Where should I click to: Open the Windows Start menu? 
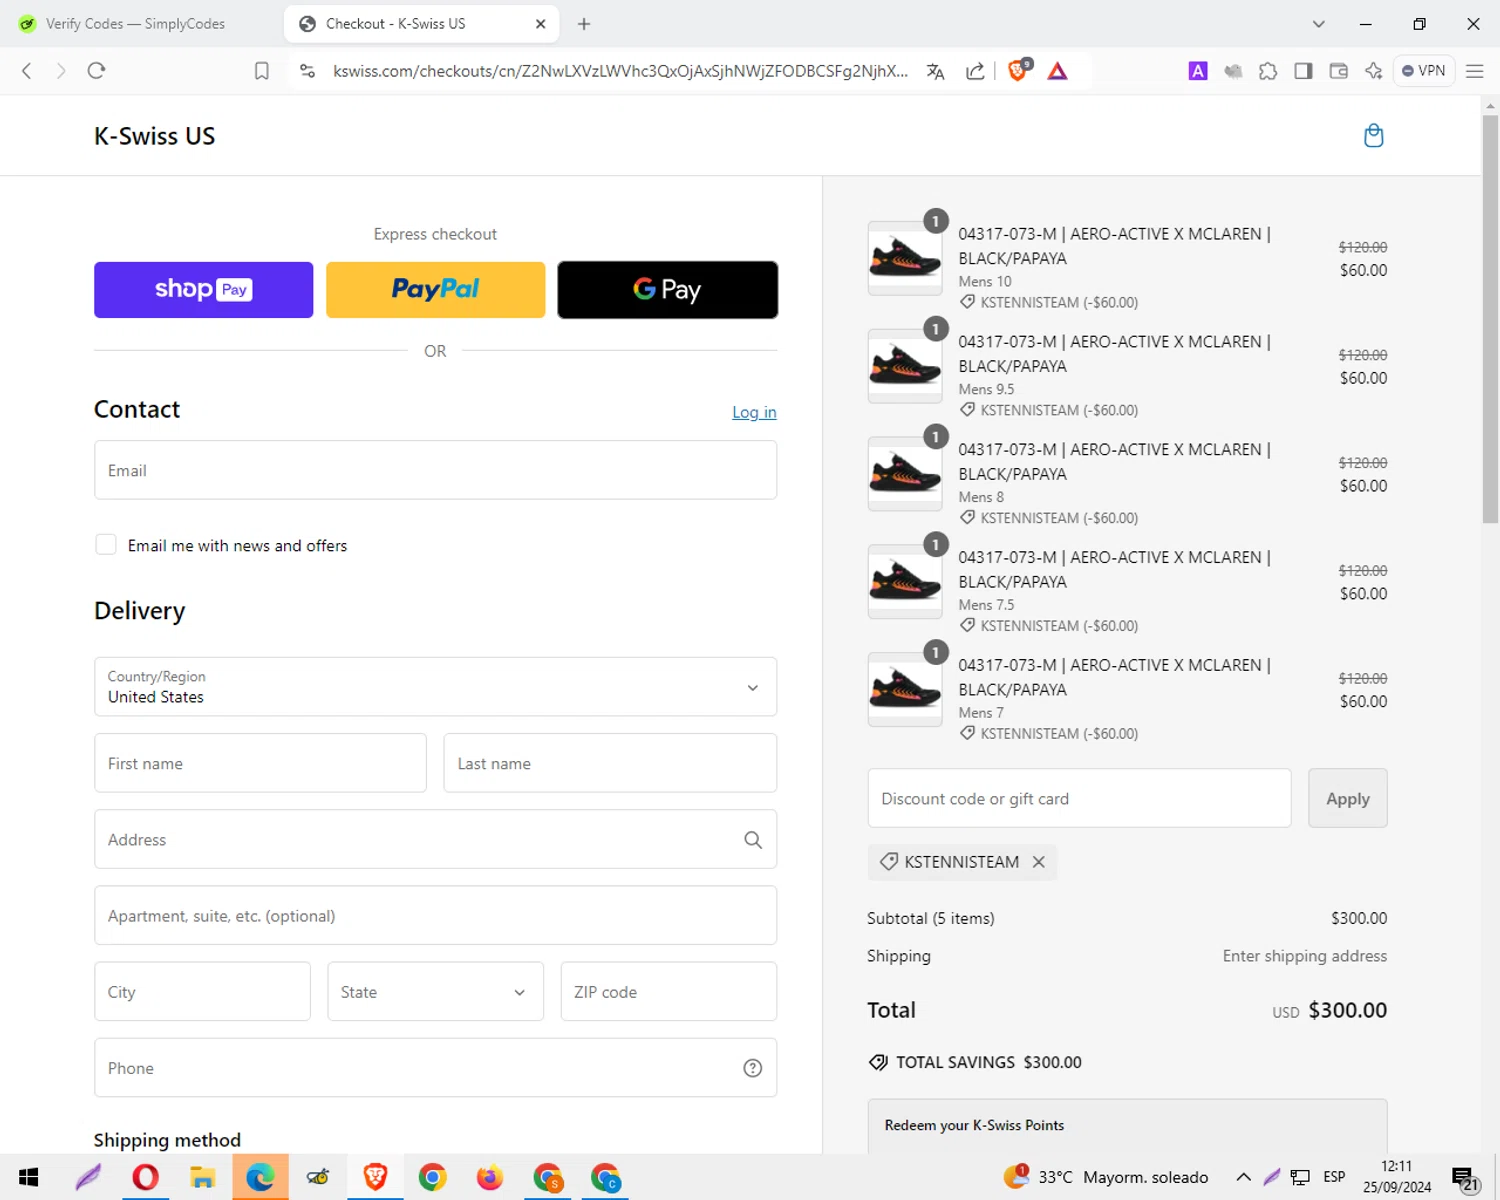point(28,1177)
